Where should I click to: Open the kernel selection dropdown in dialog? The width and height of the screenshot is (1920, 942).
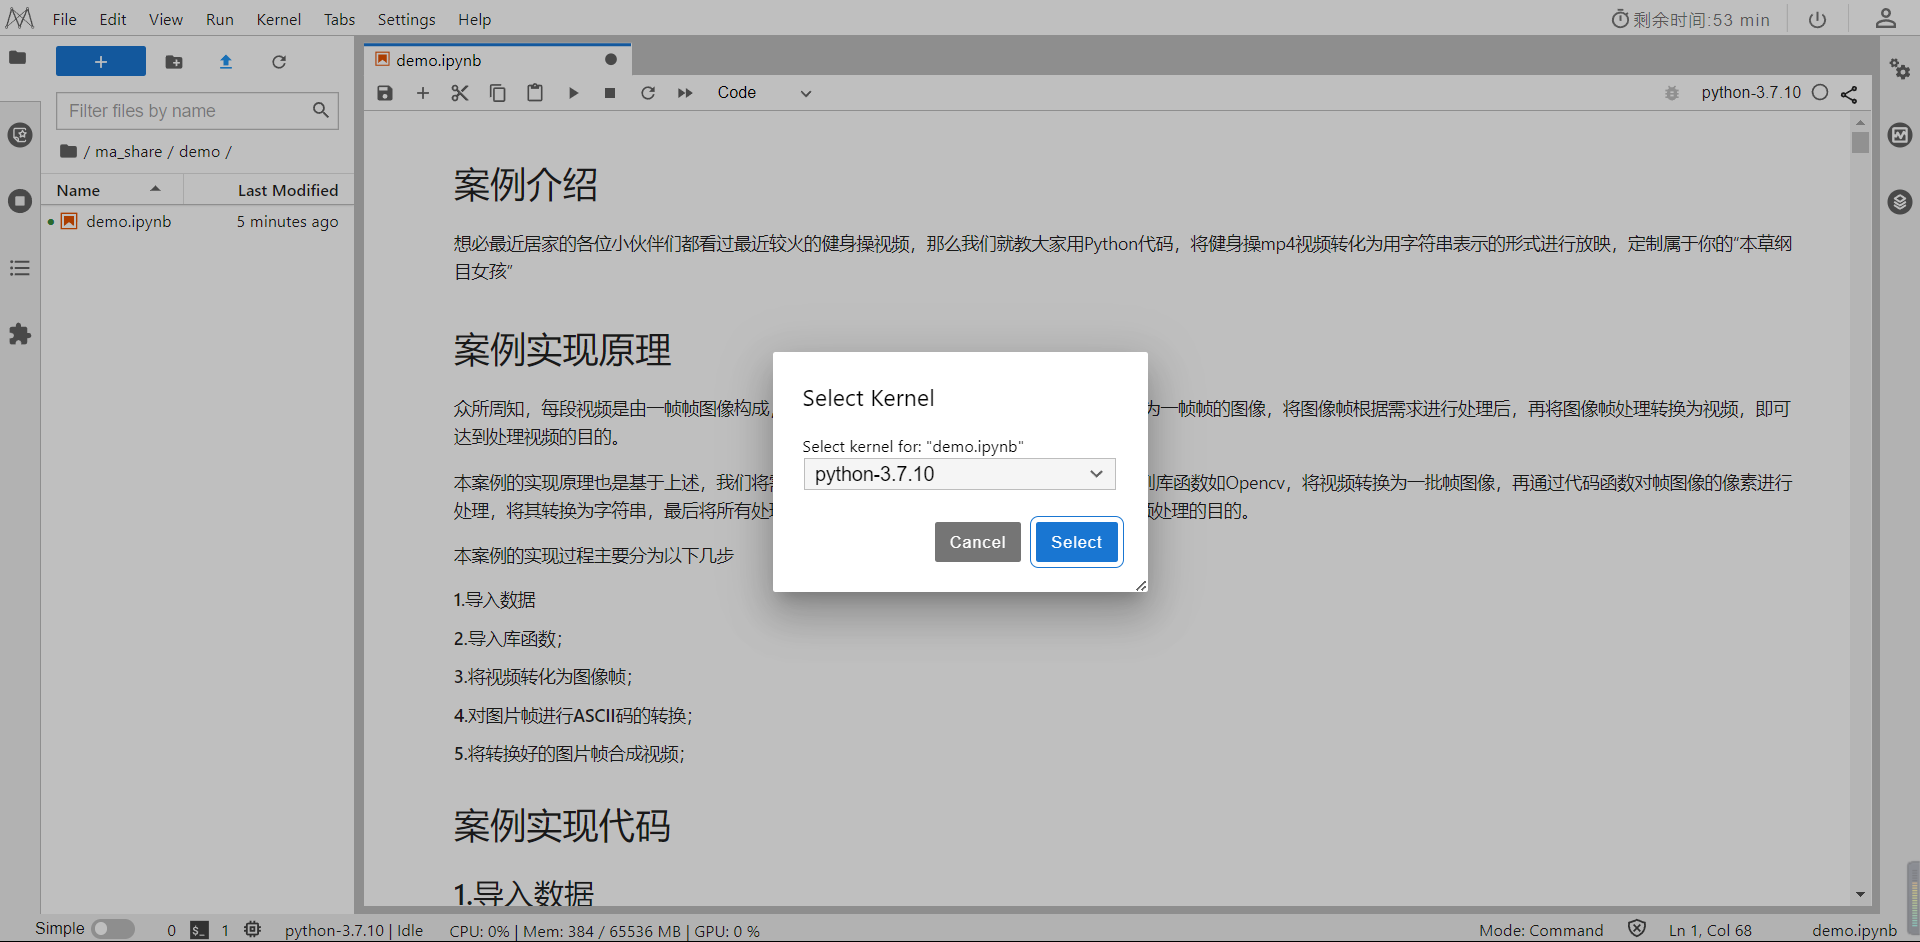[x=959, y=474]
